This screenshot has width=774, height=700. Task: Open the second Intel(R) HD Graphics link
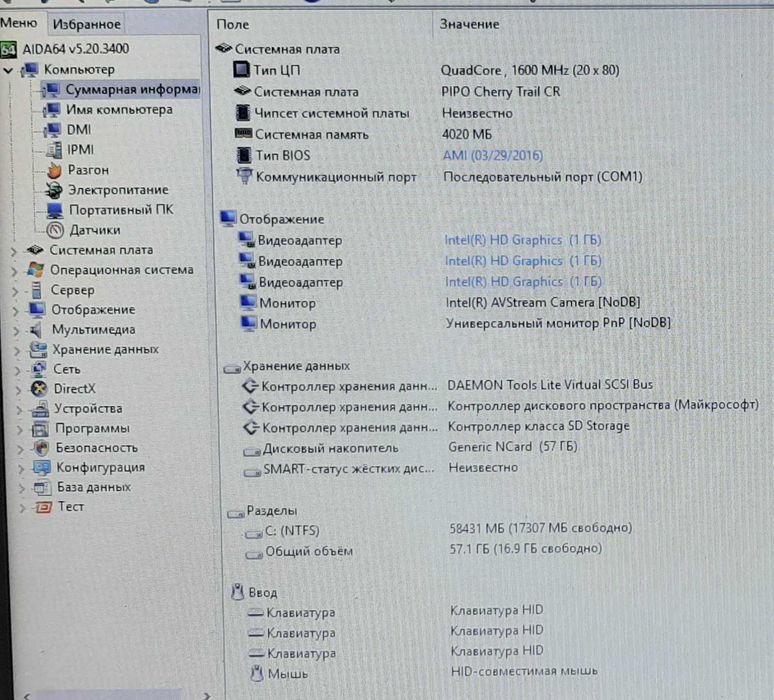pyautogui.click(x=523, y=261)
